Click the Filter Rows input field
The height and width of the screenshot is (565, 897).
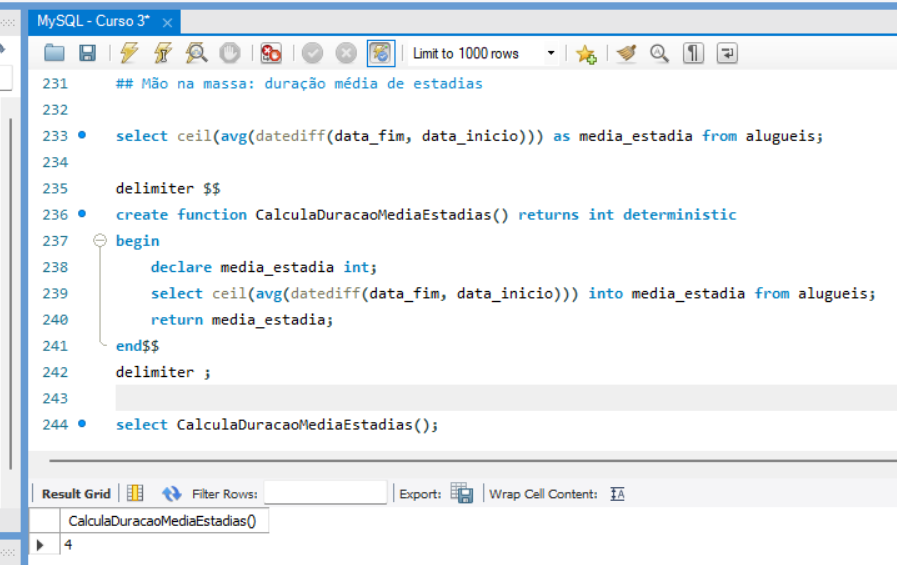(x=325, y=493)
